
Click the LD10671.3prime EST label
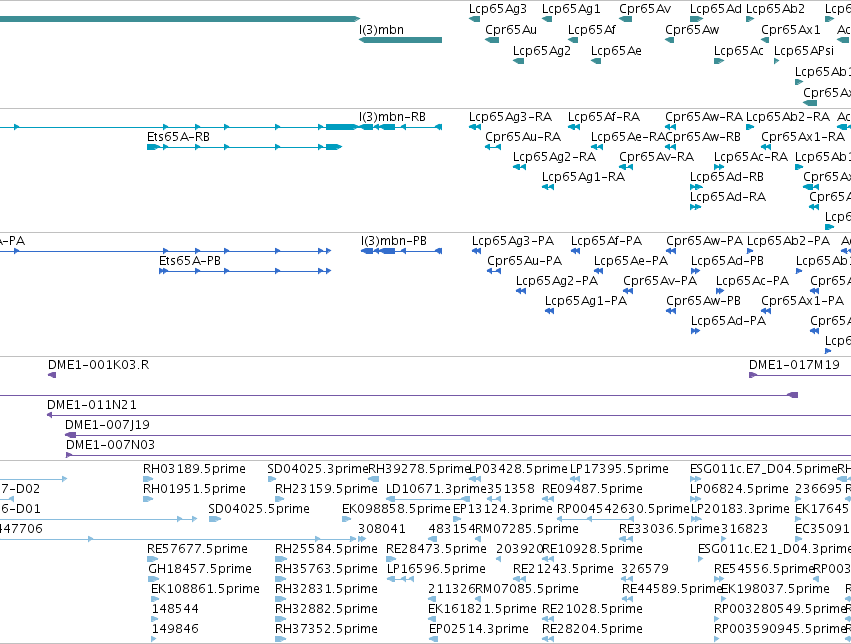(436, 489)
